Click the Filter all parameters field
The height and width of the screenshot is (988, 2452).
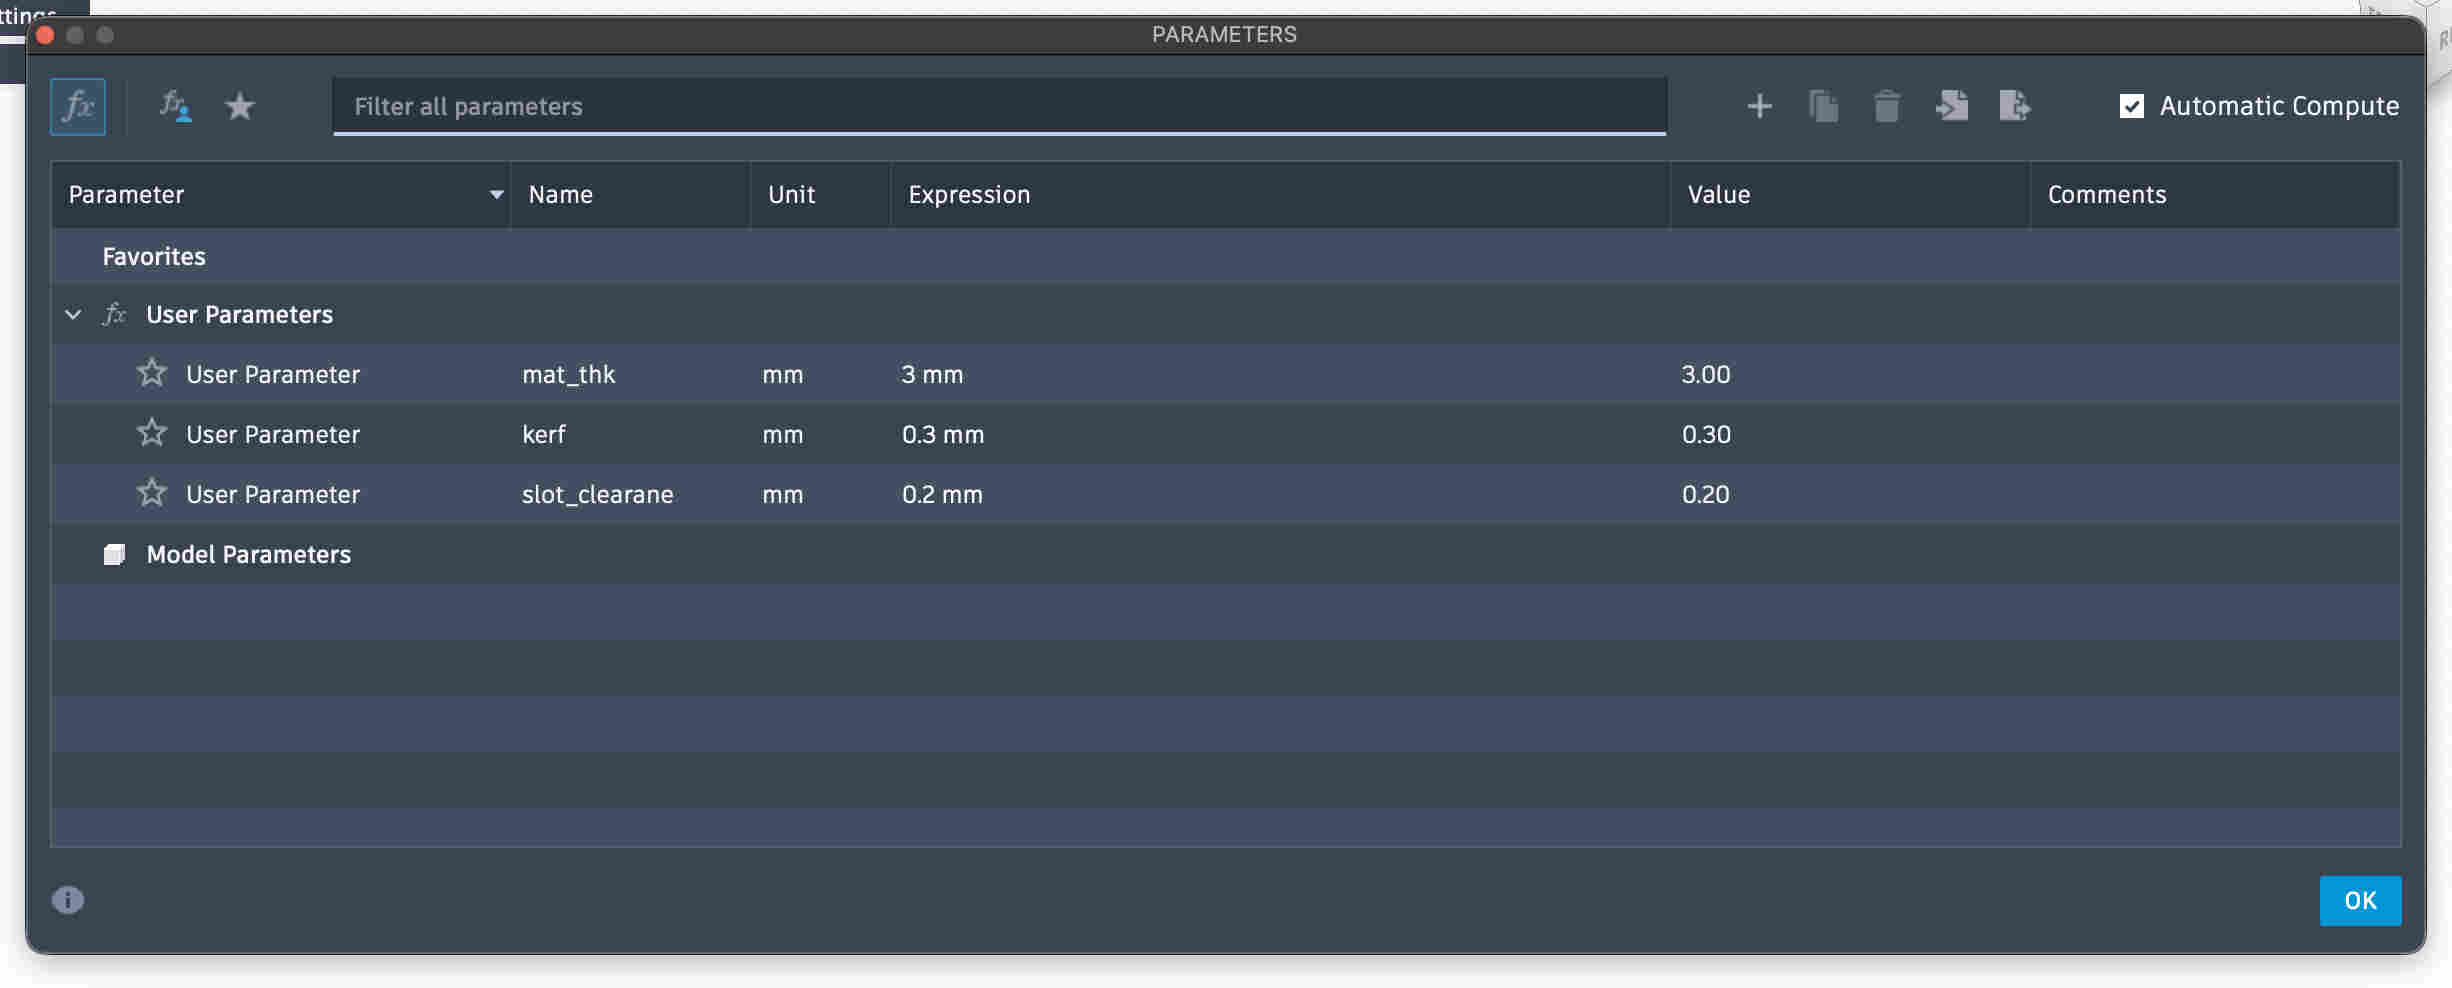[x=998, y=106]
